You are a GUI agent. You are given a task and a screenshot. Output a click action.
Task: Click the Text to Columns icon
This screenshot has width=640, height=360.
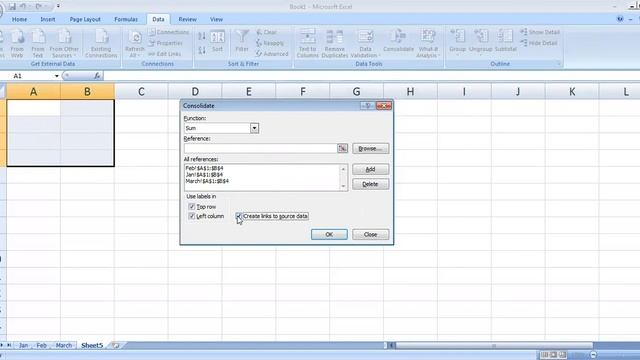[x=308, y=36]
